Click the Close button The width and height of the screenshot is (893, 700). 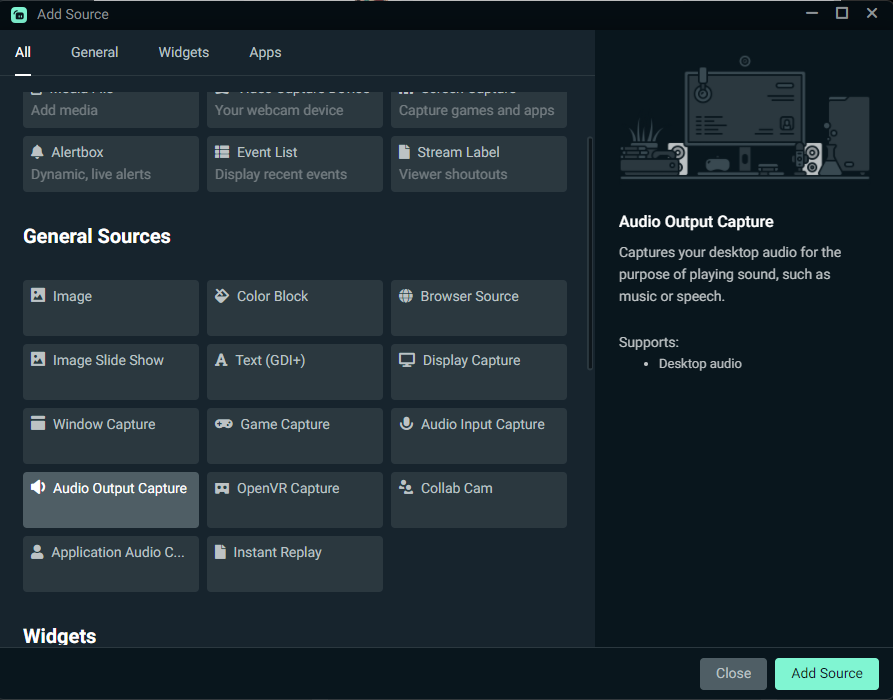tap(733, 673)
